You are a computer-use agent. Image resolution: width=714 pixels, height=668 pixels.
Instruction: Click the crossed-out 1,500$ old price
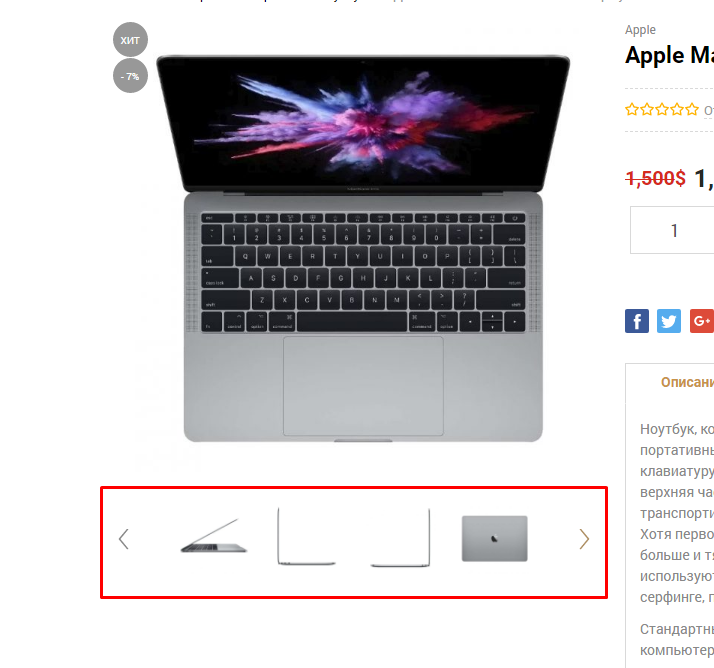coord(655,178)
